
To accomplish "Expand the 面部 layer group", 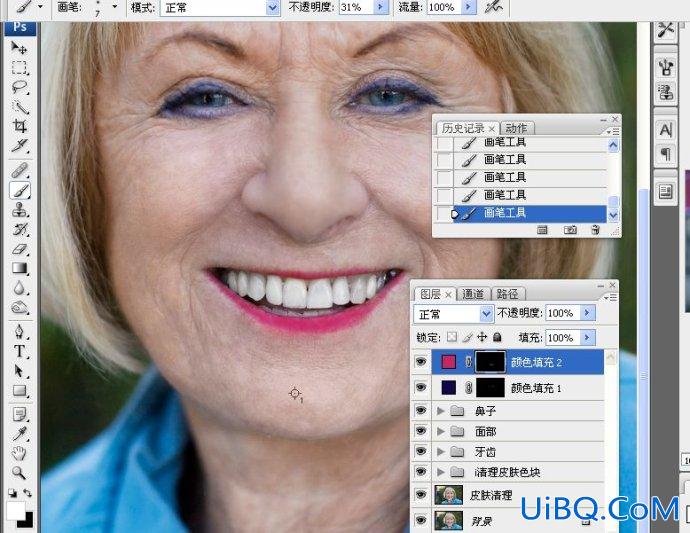I will click(440, 431).
